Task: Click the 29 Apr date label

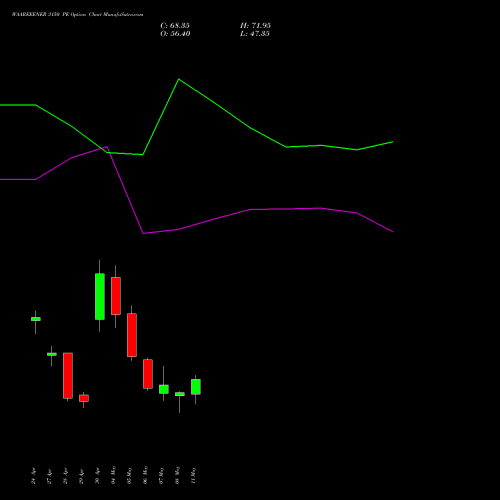Action: (x=81, y=476)
